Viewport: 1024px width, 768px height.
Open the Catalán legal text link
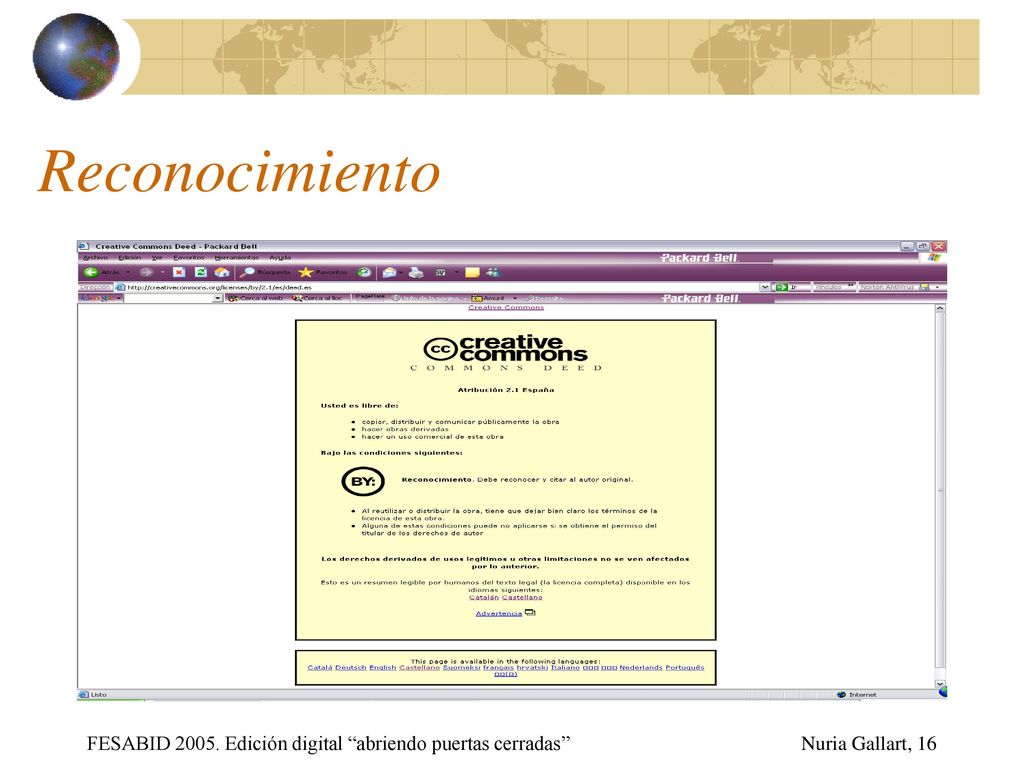(484, 597)
